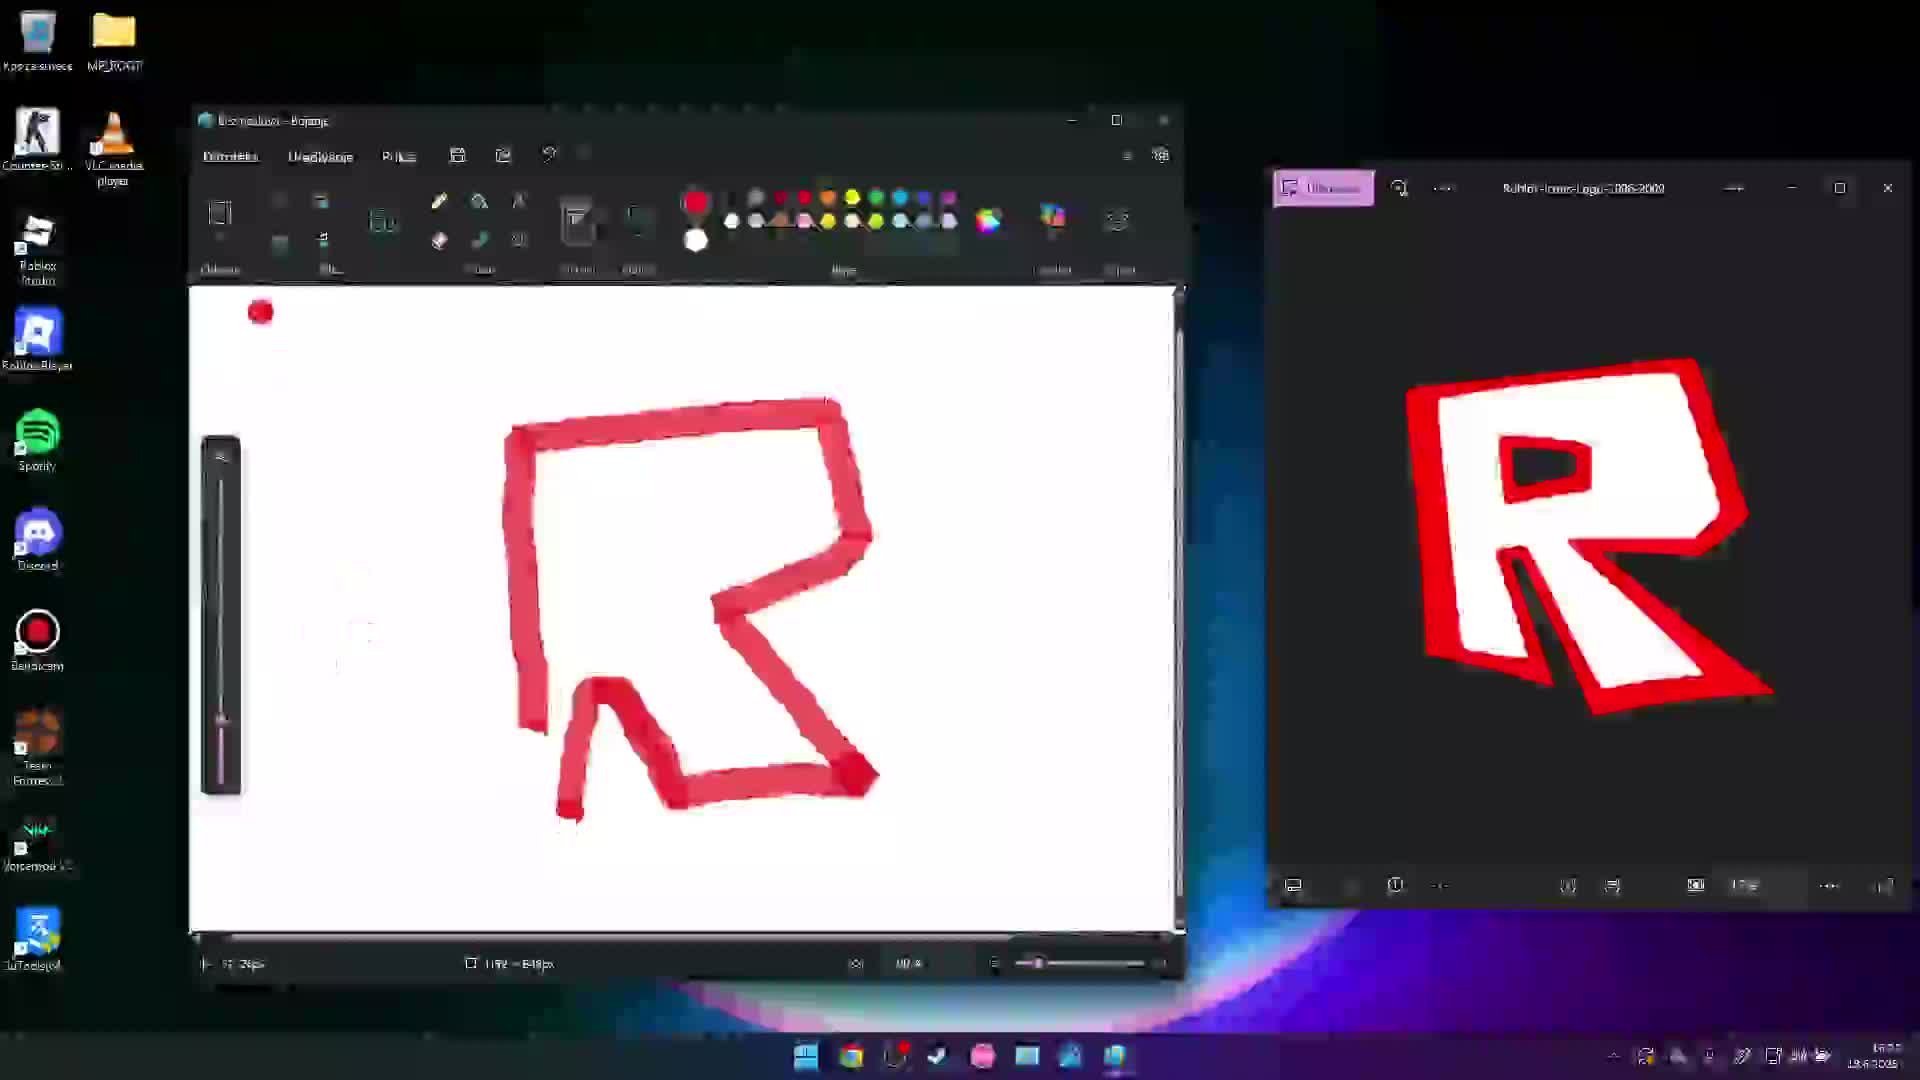Screen dimensions: 1920x1080
Task: Select the Text tool in Paint
Action: pyautogui.click(x=519, y=201)
